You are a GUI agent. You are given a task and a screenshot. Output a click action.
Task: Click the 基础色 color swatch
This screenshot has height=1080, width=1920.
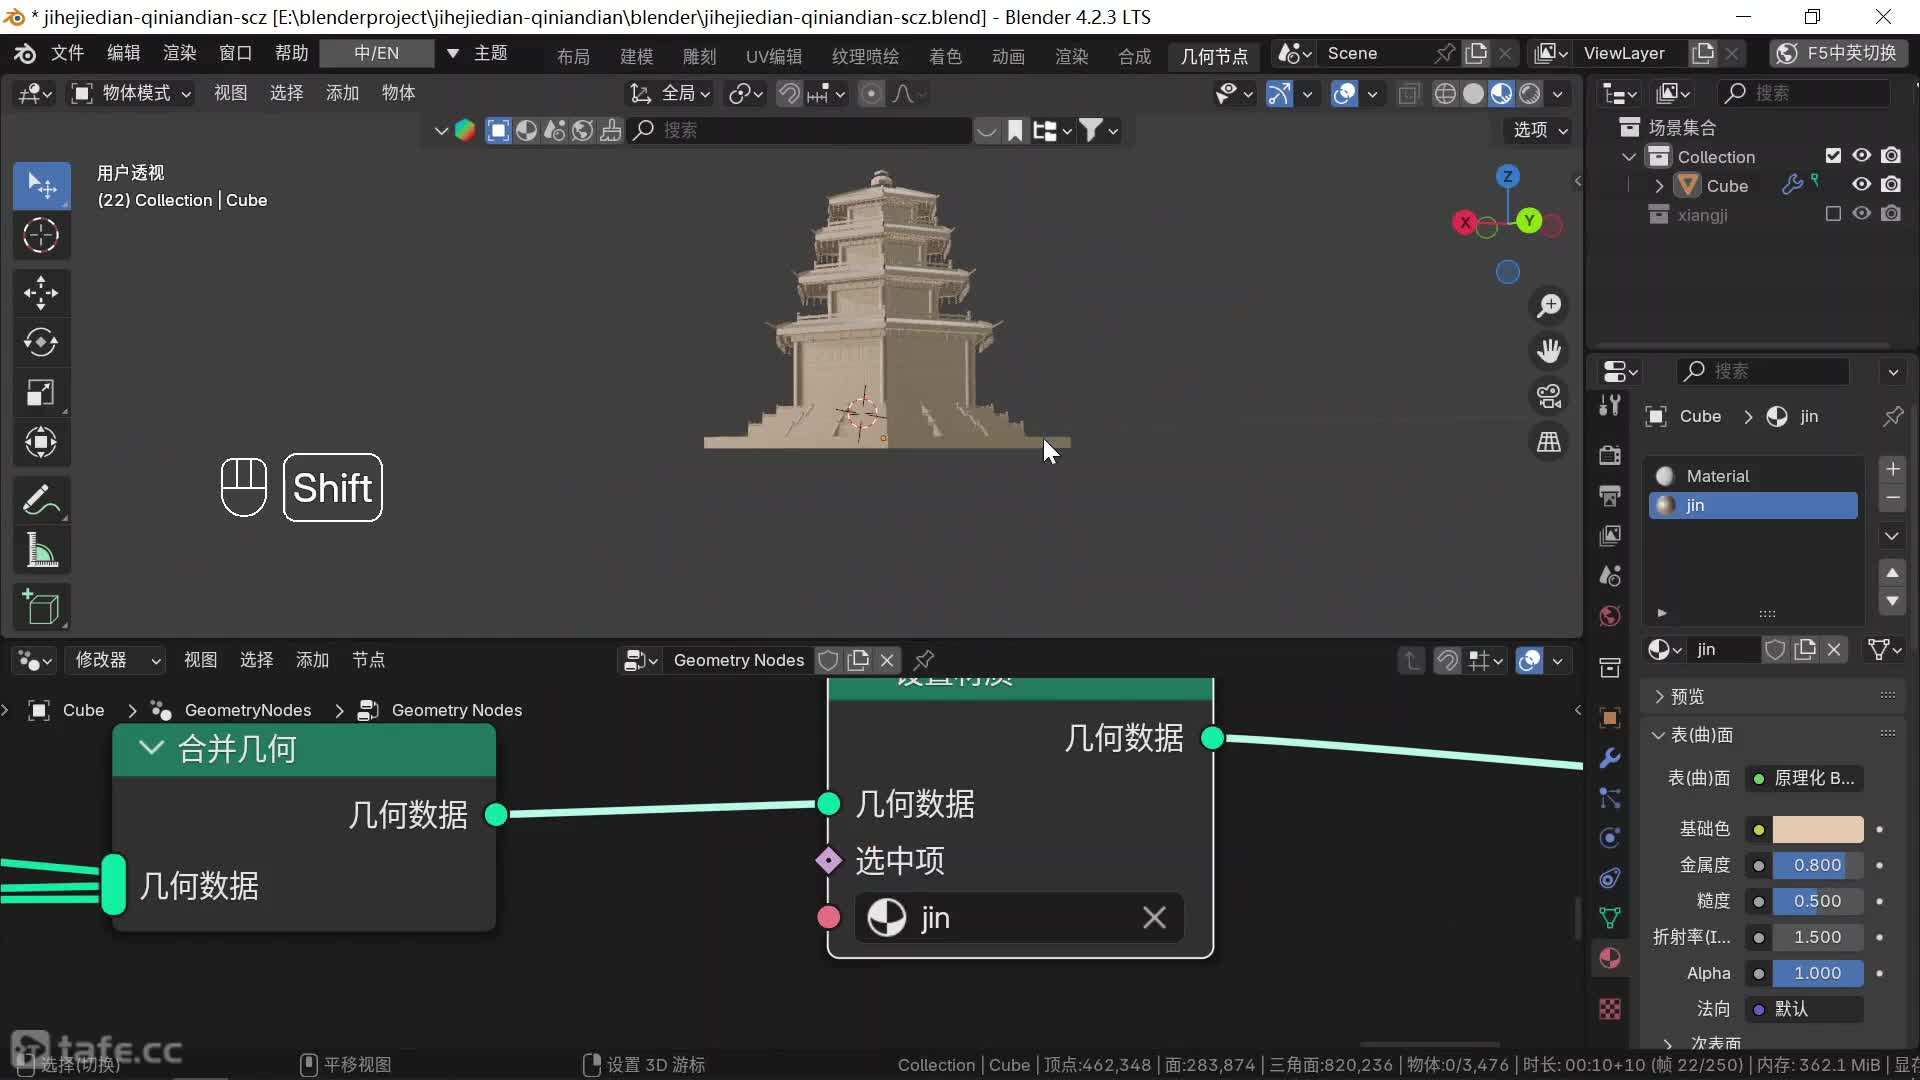coord(1817,829)
